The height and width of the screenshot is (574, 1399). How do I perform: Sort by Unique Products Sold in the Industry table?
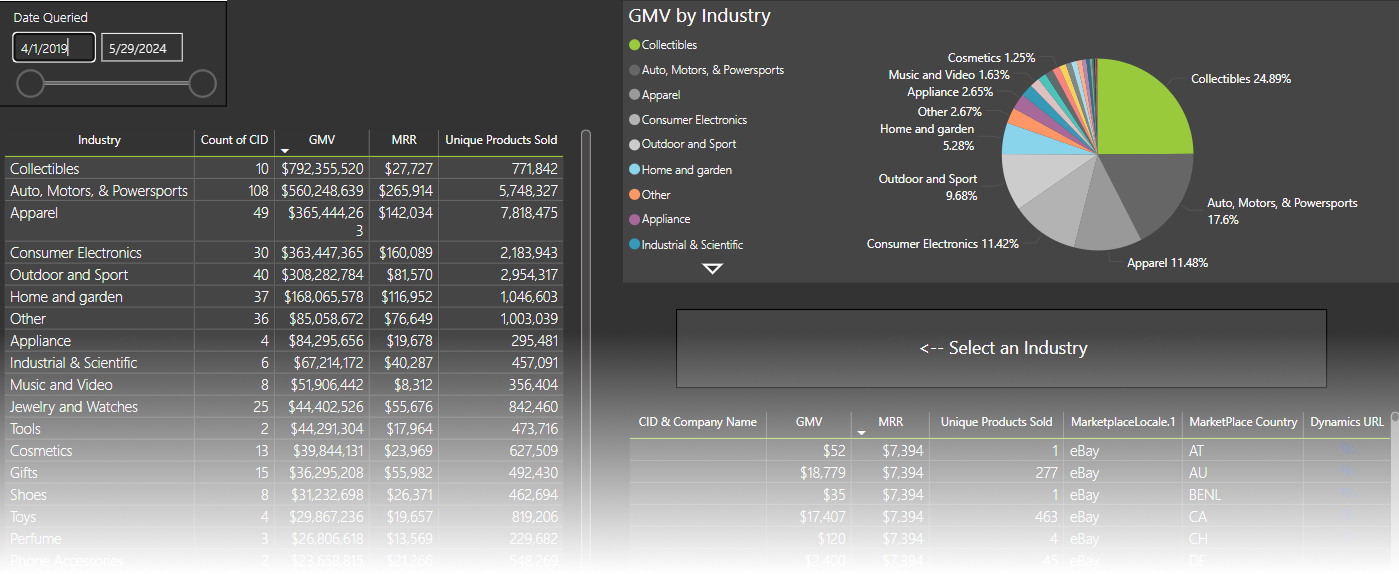coord(501,140)
